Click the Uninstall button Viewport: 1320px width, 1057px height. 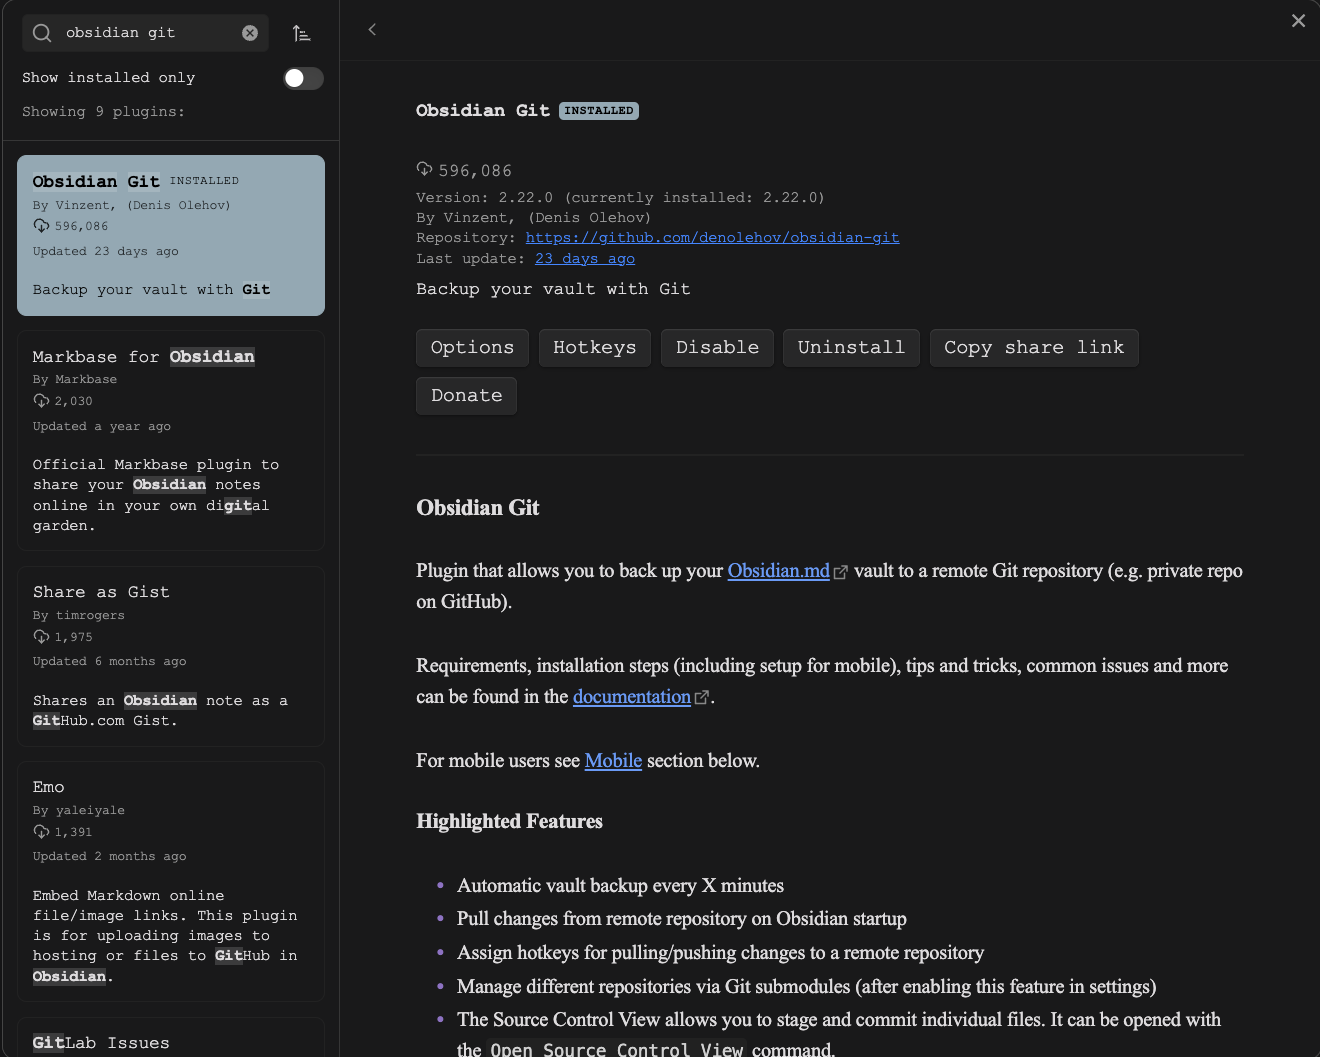coord(851,348)
